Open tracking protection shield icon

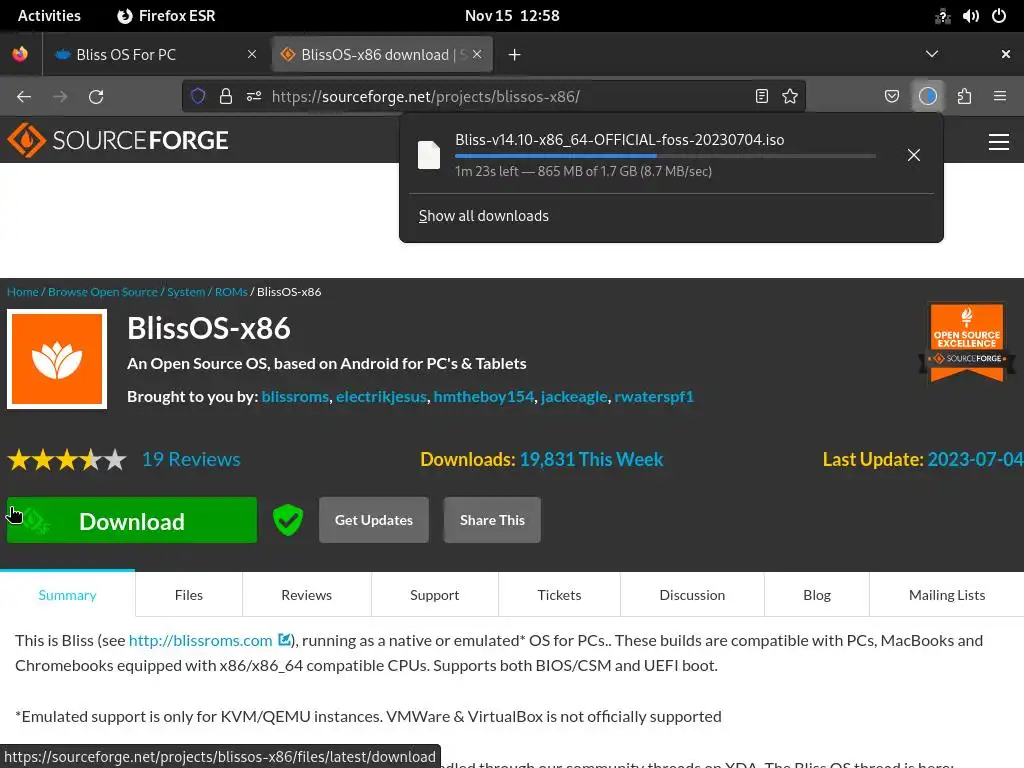click(198, 97)
